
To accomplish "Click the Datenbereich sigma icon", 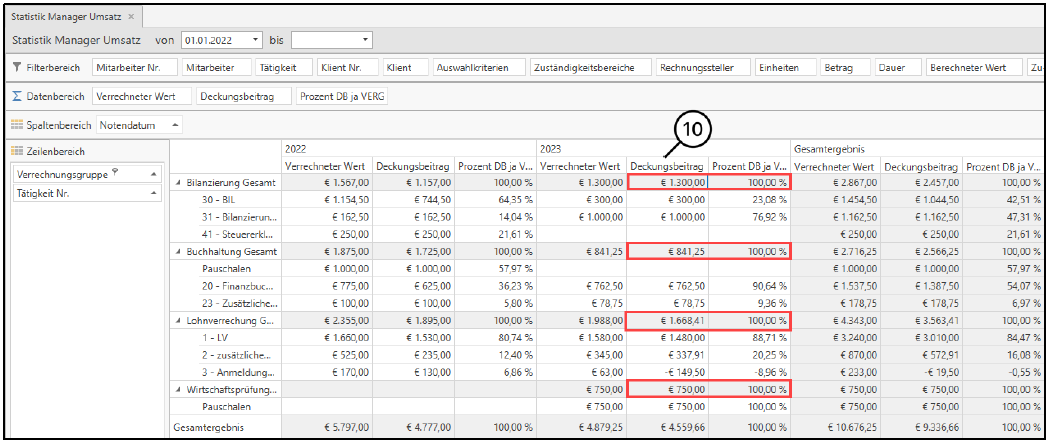I will [17, 97].
